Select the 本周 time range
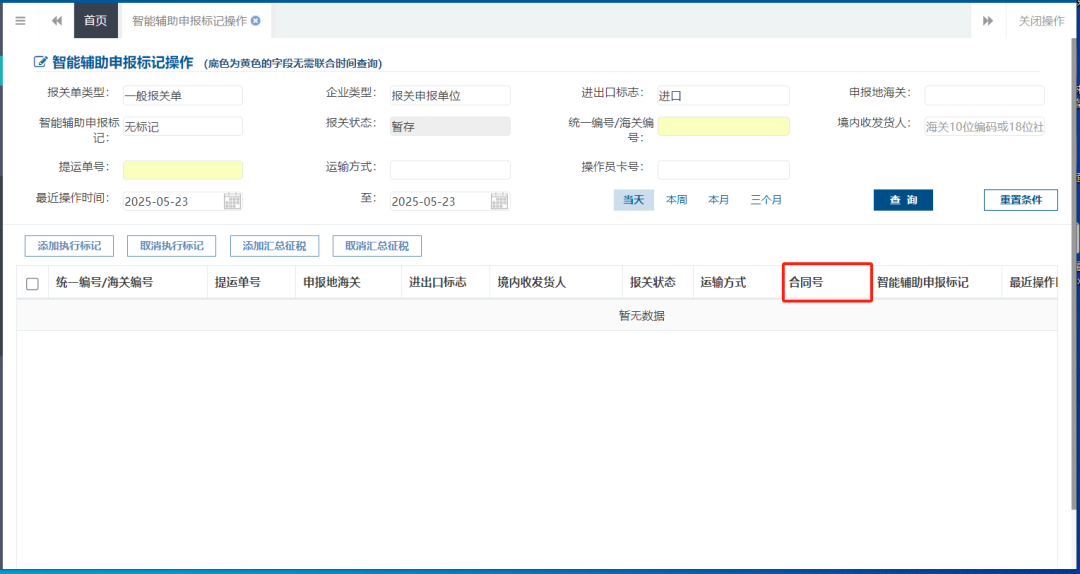Screen dimensions: 1080x574 677,200
